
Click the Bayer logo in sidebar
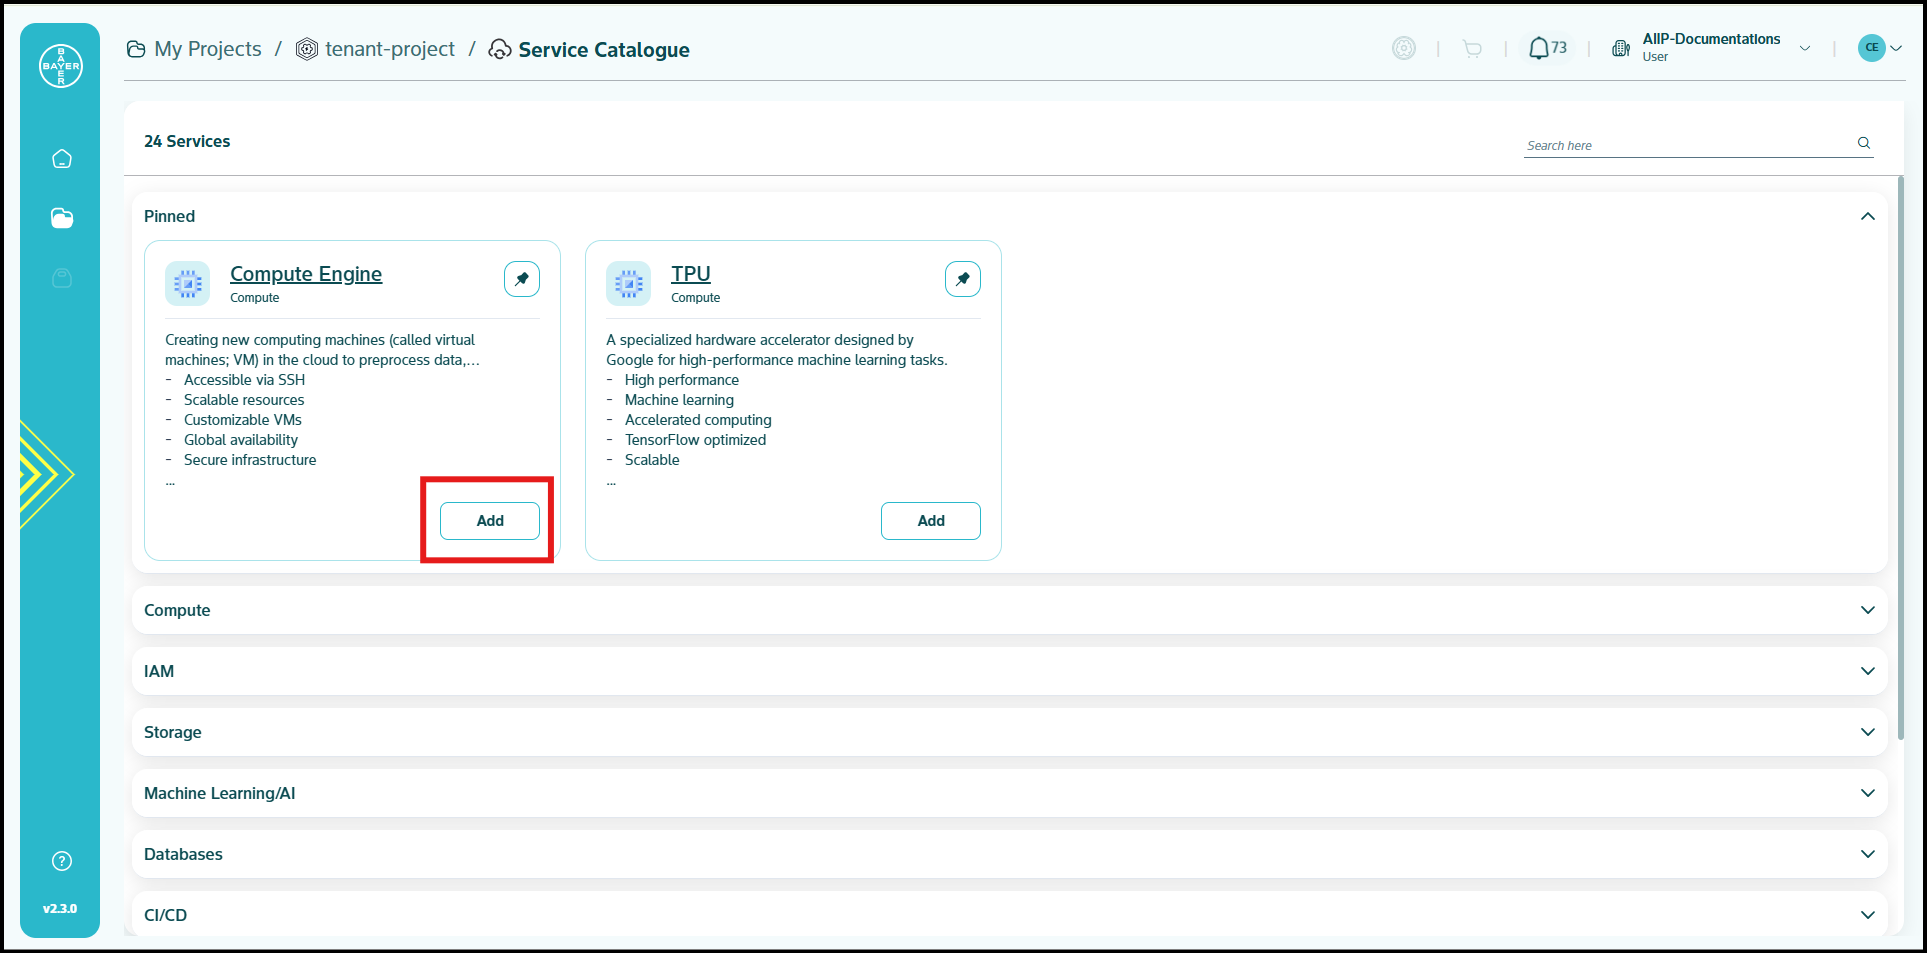61,66
